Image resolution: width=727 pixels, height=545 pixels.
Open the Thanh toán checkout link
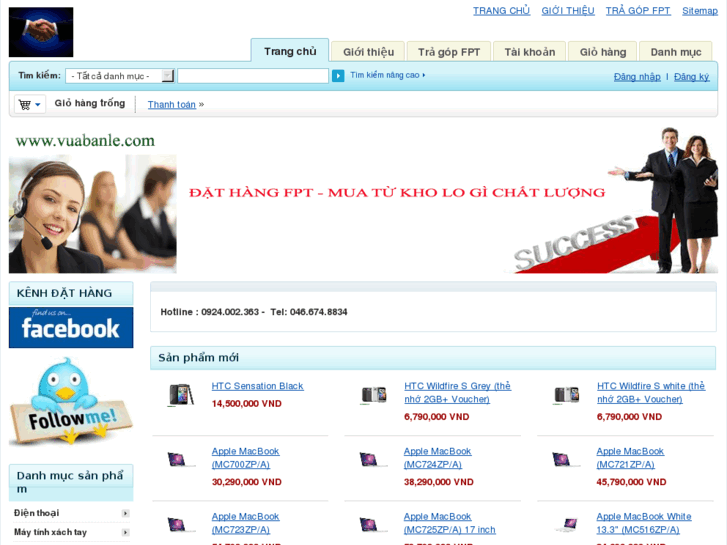172,105
